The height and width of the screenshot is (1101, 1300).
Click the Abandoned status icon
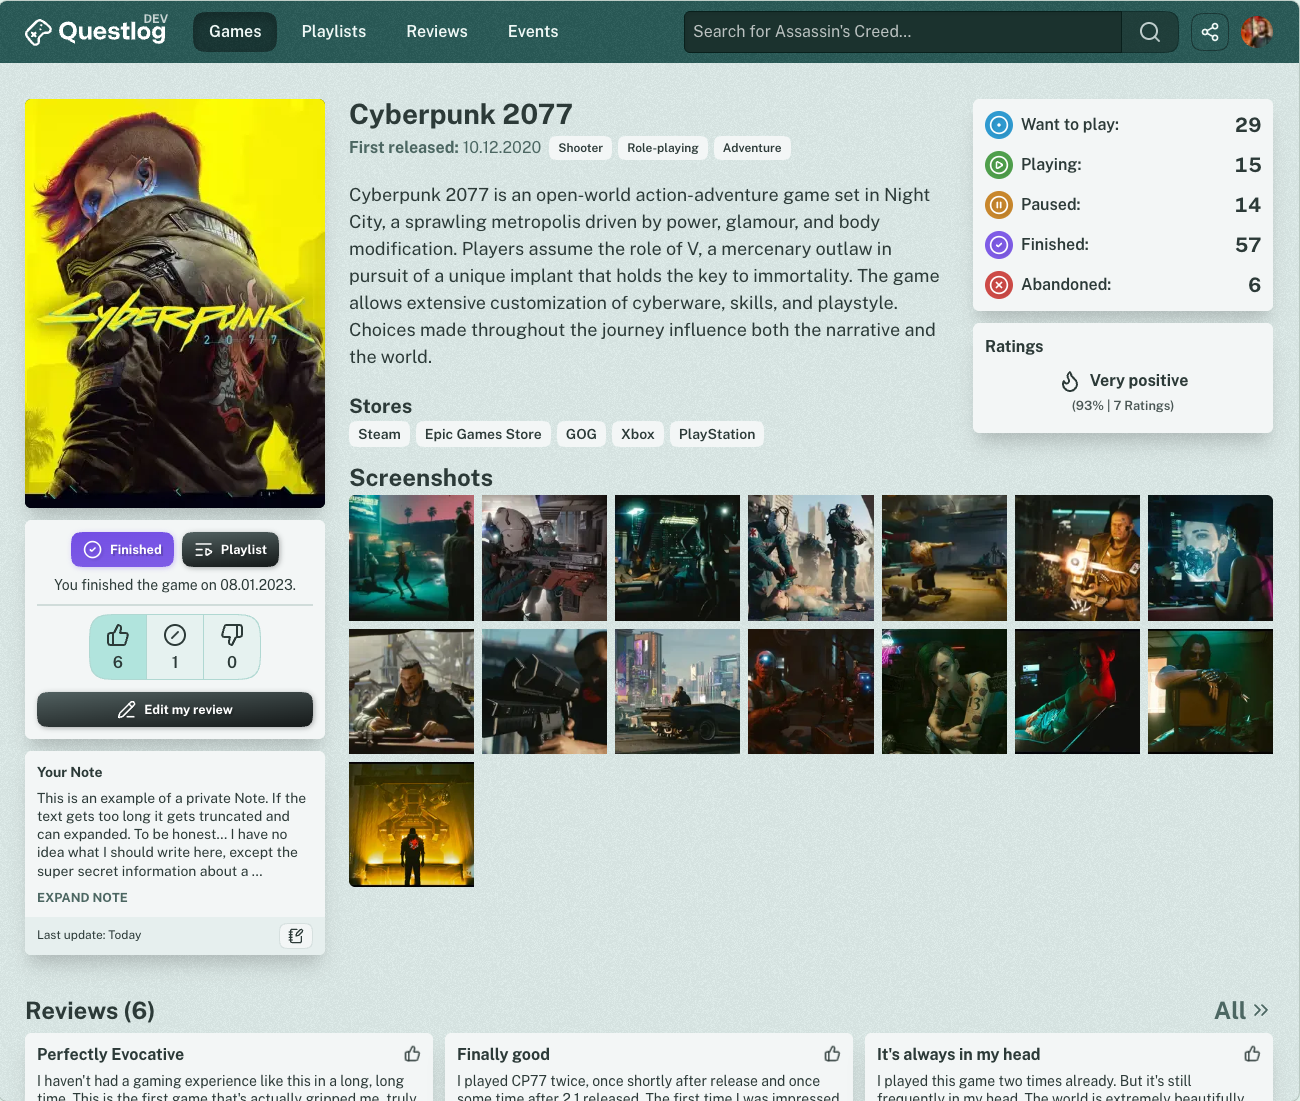click(999, 285)
